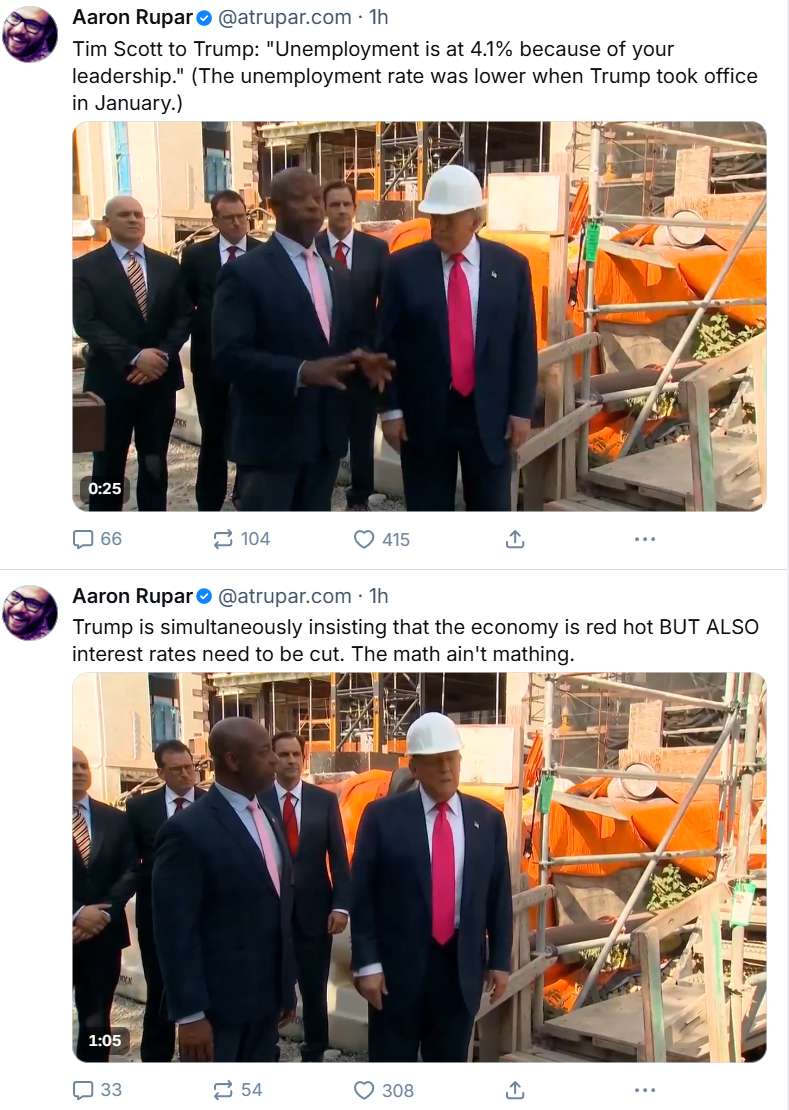Reply to the Tim Scott unemployment post
Viewport: 789px width, 1110px height.
pos(97,539)
